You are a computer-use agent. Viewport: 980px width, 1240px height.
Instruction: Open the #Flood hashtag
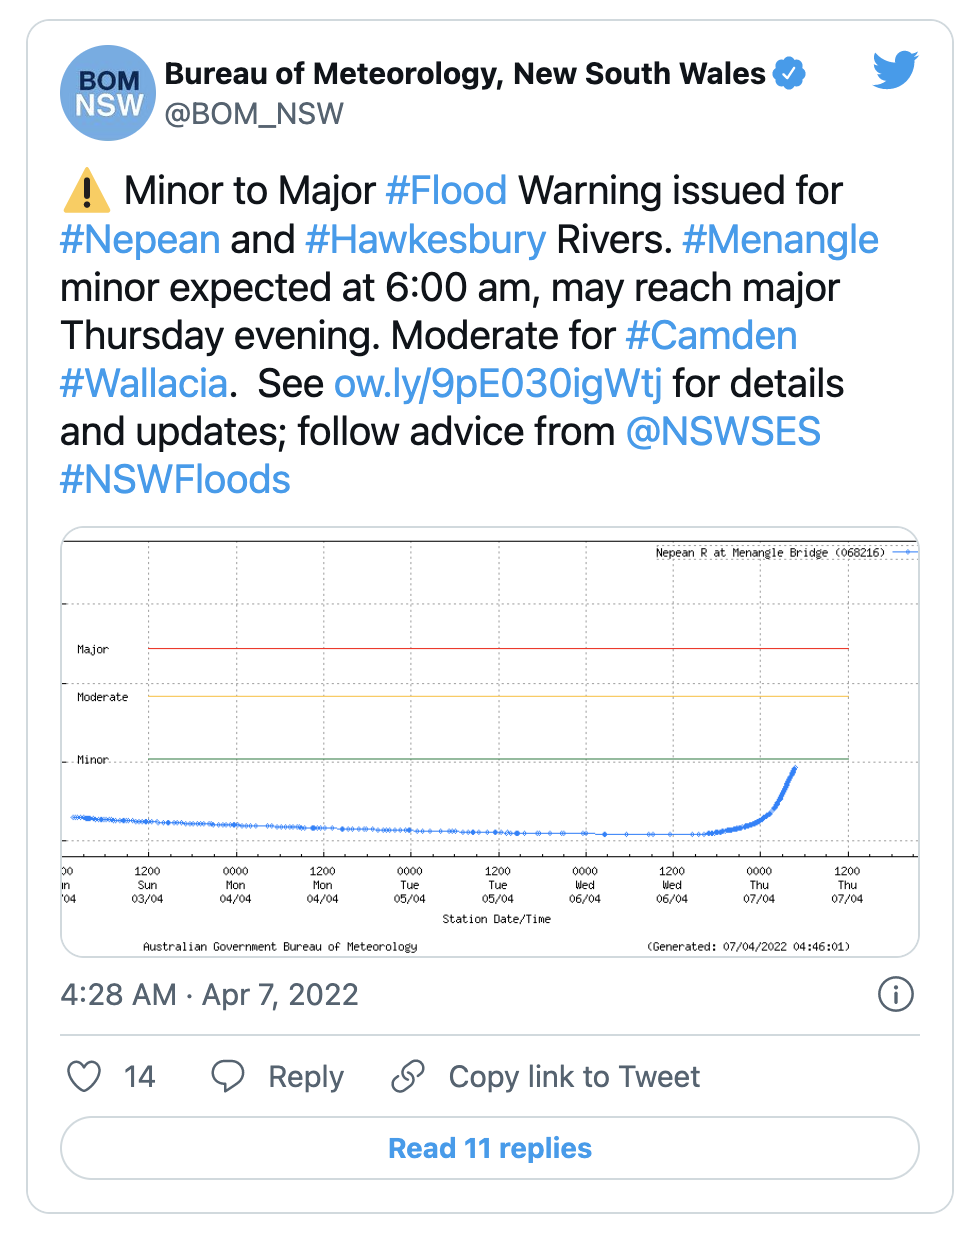pyautogui.click(x=446, y=191)
